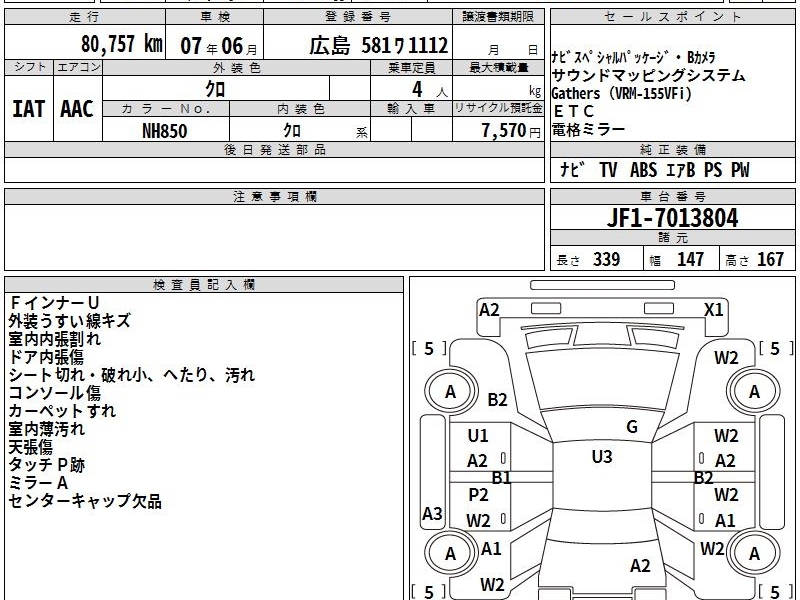The height and width of the screenshot is (600, 800).
Task: Click the タッチP跡 note
Action: click(x=46, y=465)
